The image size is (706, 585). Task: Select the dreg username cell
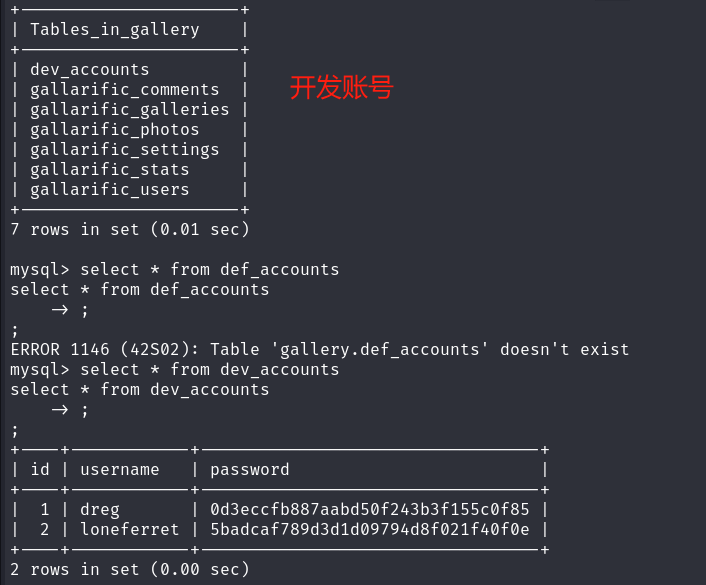pos(100,510)
